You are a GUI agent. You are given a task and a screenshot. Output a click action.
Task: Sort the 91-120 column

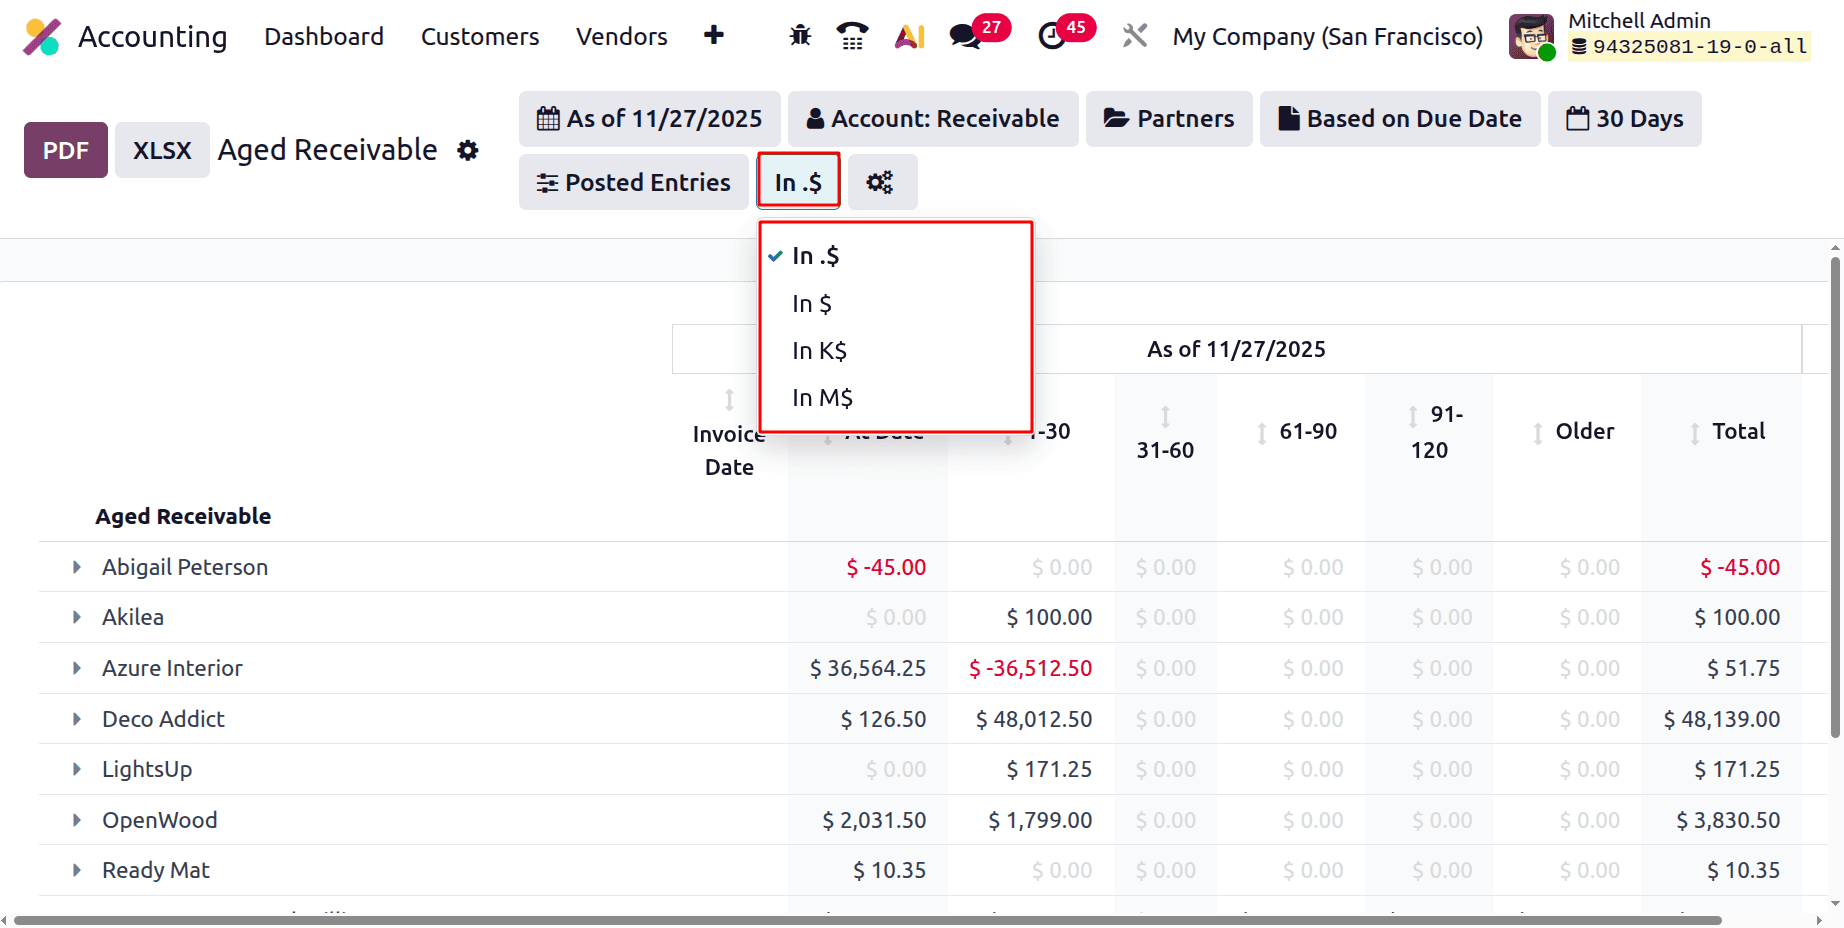1413,415
